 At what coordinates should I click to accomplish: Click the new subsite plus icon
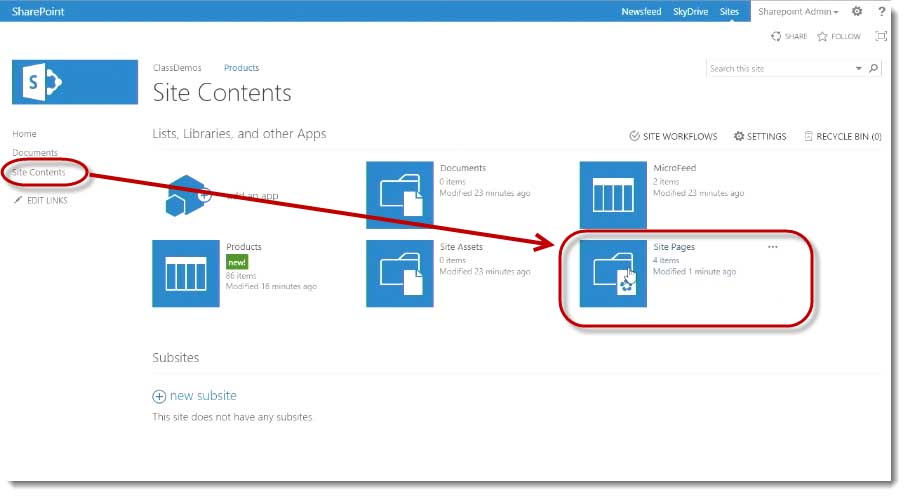(159, 397)
